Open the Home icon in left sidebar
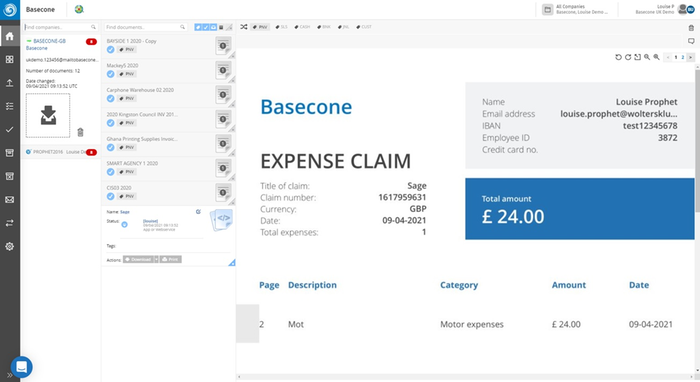Viewport: 700px width, 382px height. point(9,36)
